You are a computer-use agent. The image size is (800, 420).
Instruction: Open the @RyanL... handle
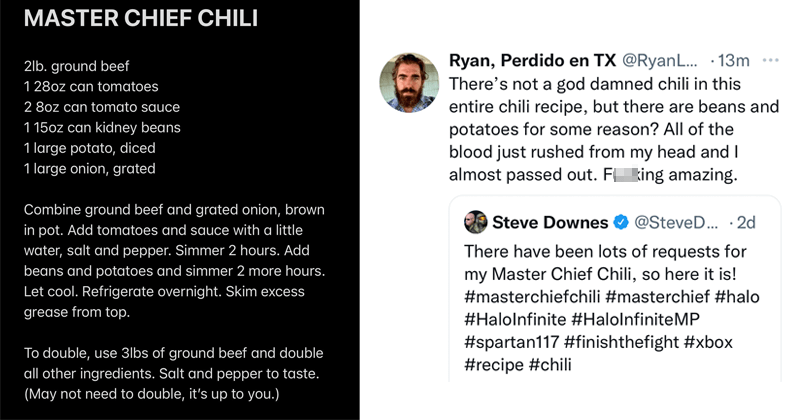[x=660, y=60]
